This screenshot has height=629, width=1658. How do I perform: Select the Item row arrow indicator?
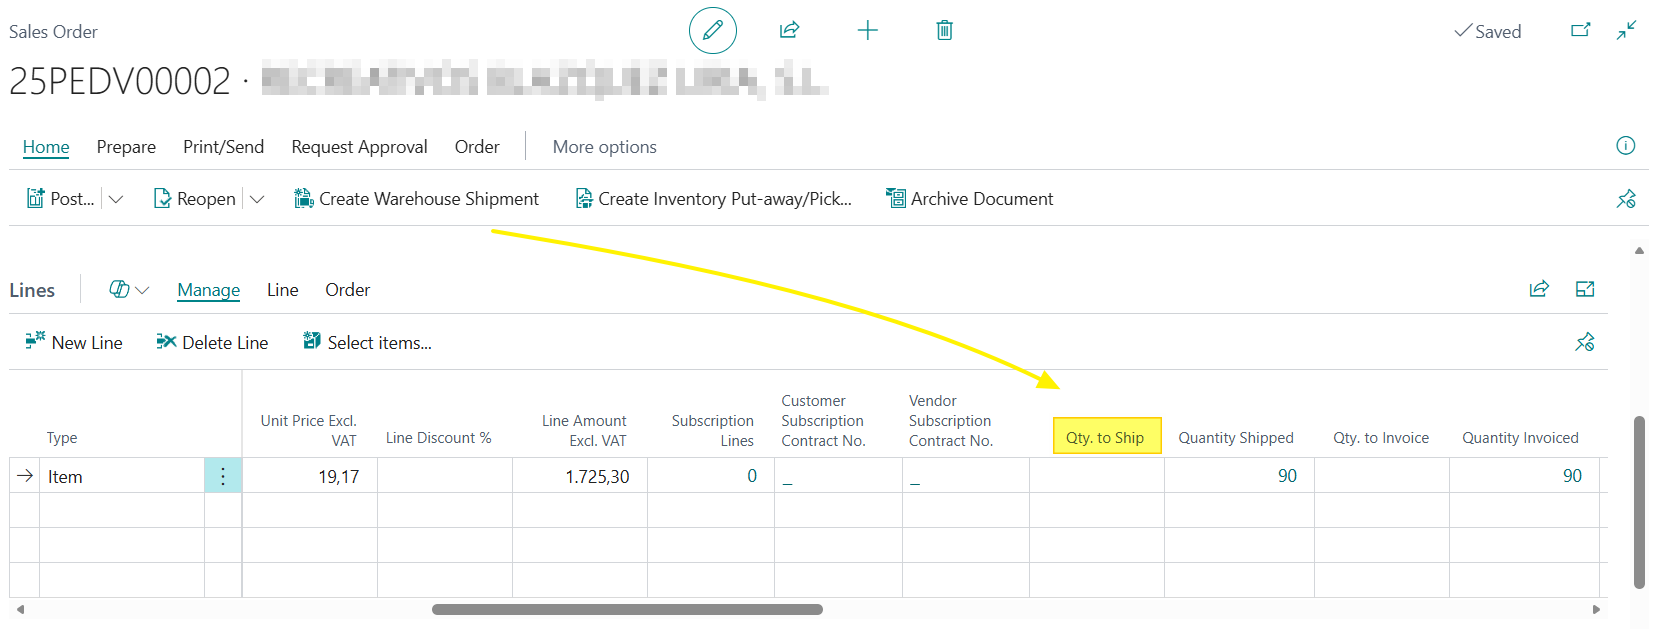coord(25,476)
